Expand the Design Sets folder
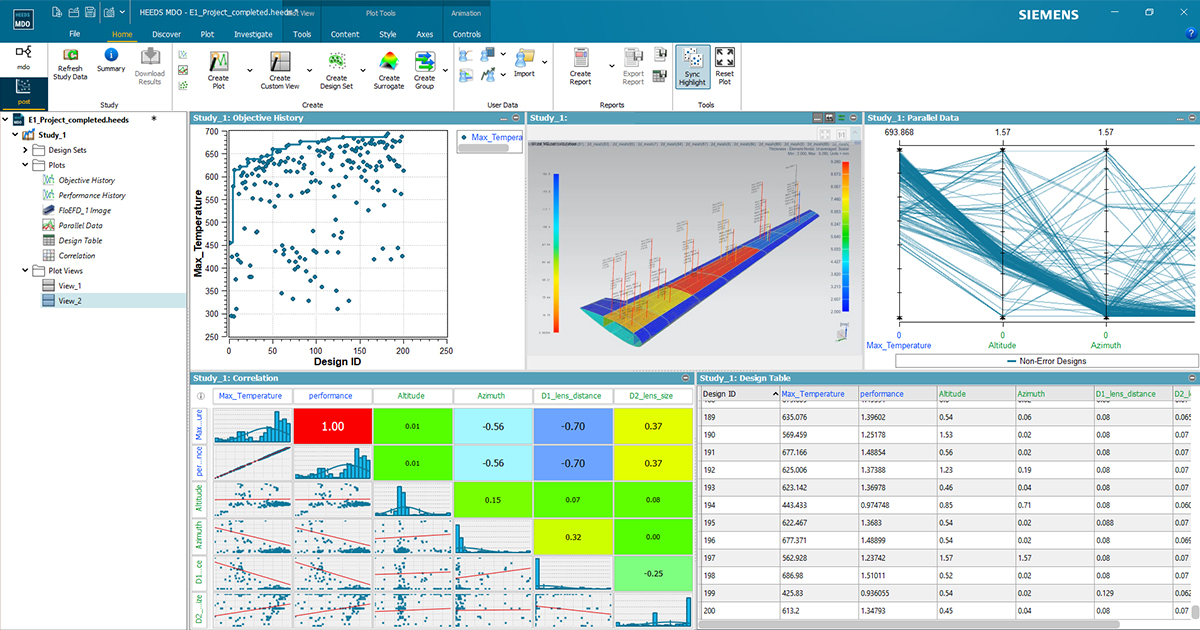This screenshot has height=630, width=1200. click(x=26, y=150)
